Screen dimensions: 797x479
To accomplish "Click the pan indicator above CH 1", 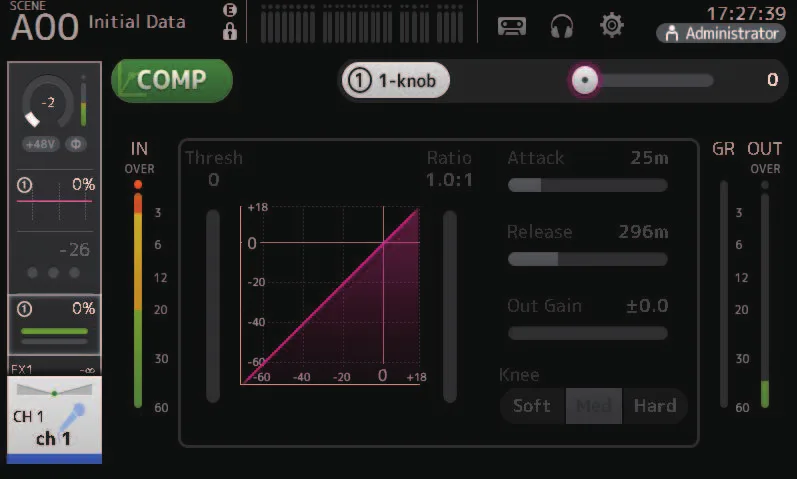I will (54, 391).
